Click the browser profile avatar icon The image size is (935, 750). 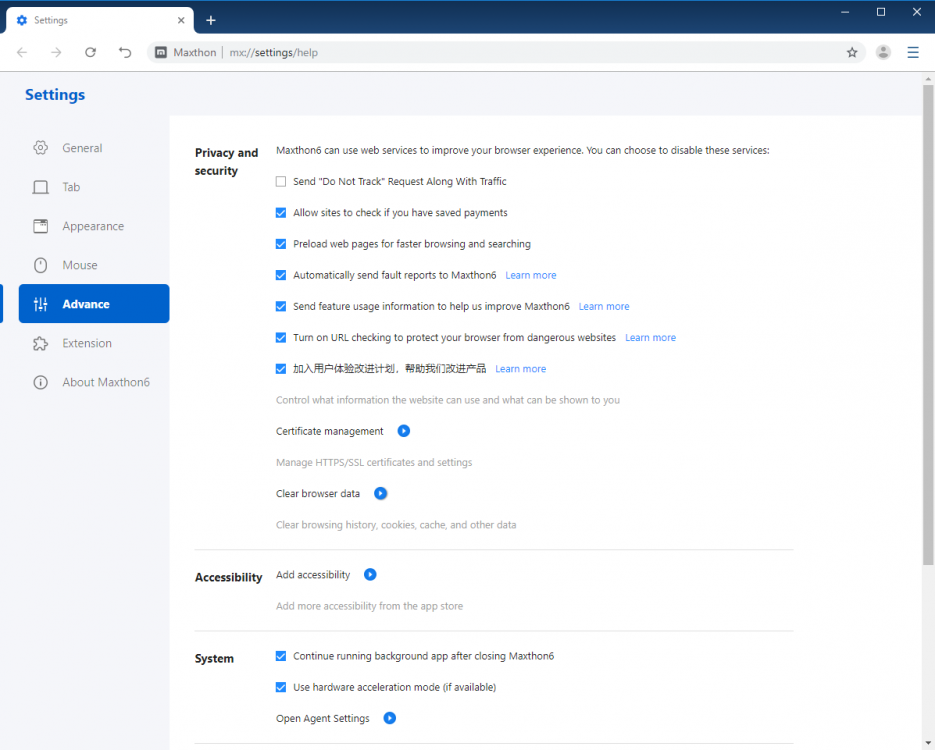(883, 52)
